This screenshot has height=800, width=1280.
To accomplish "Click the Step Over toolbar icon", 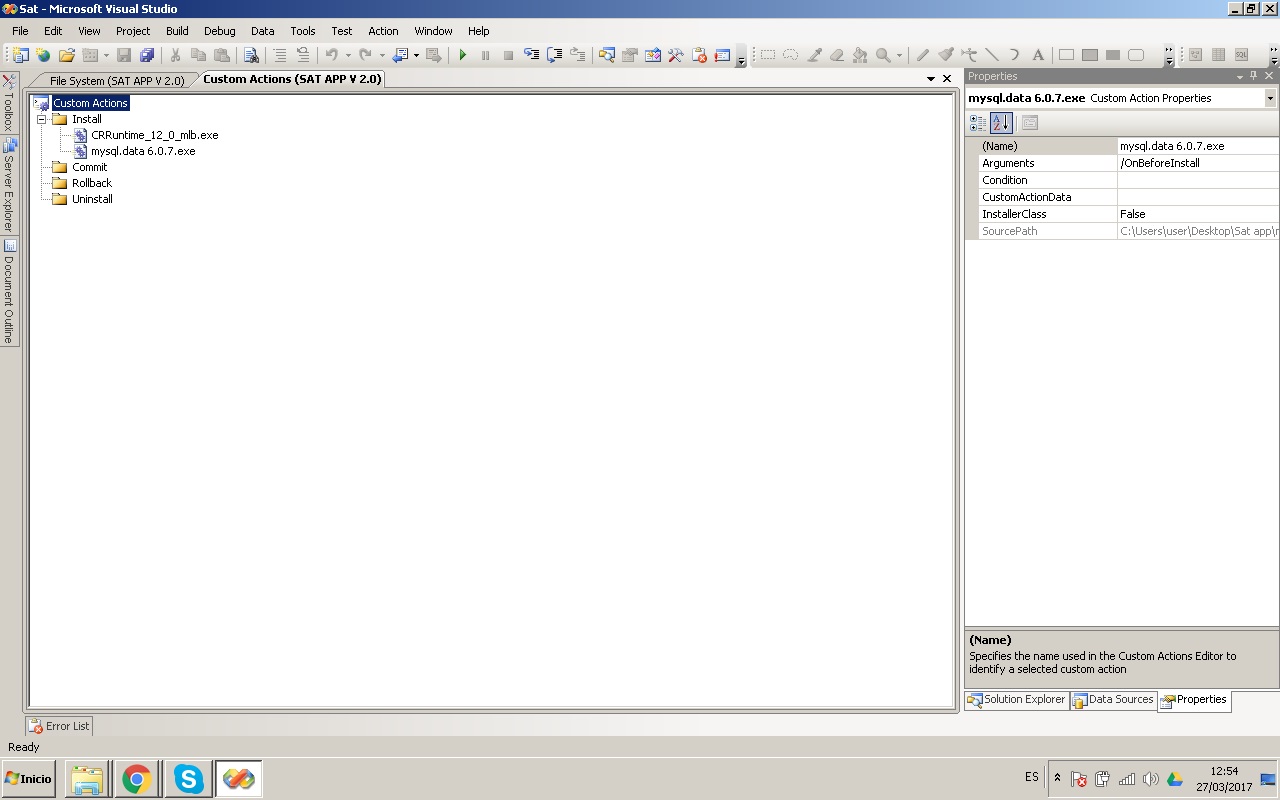I will (x=554, y=55).
